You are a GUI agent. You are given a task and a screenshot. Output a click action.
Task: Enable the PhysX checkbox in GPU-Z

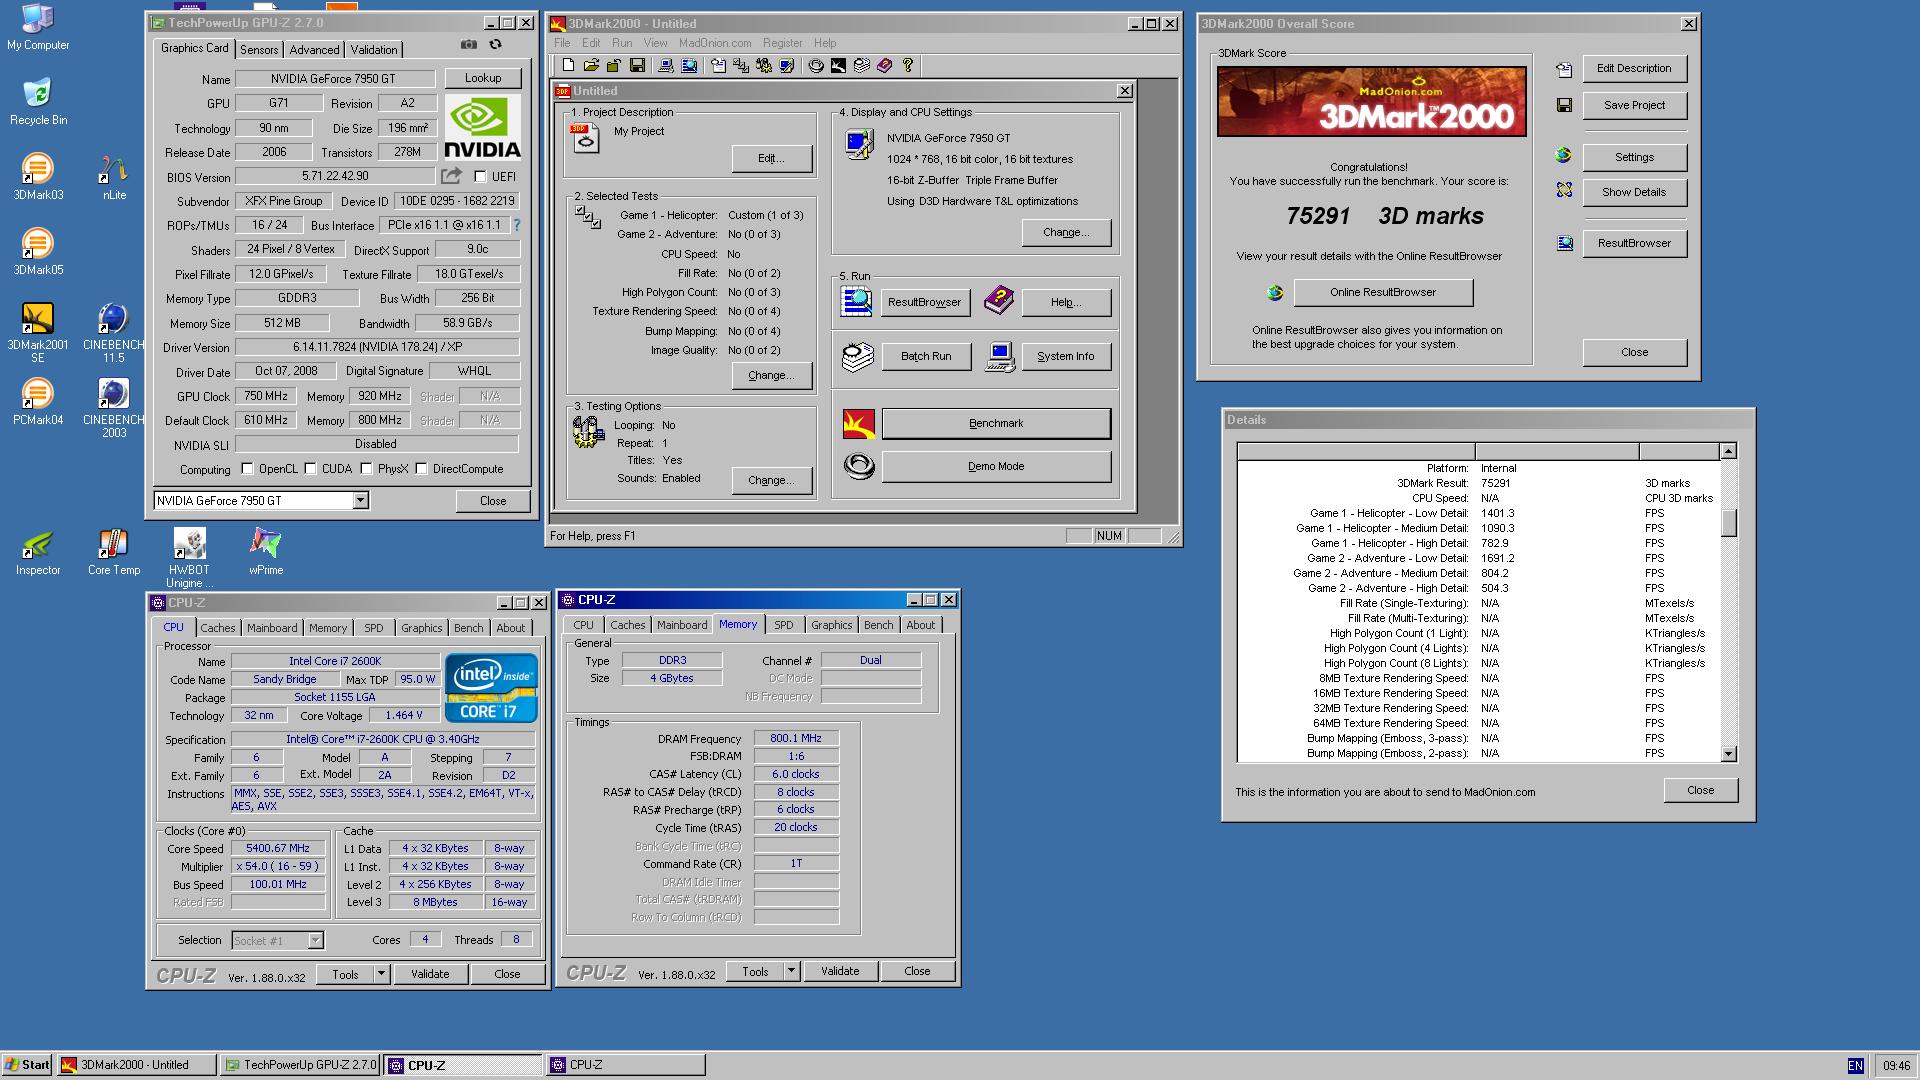click(x=367, y=468)
